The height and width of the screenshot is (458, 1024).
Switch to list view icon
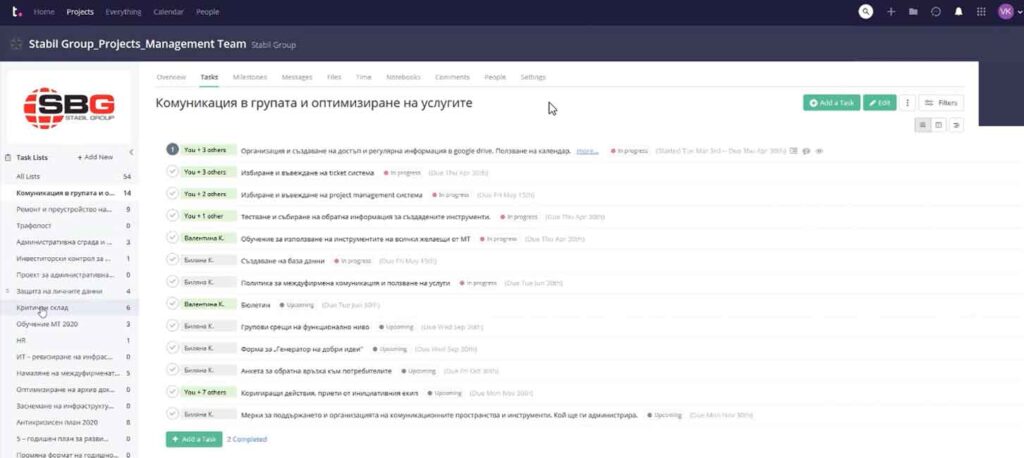(923, 125)
